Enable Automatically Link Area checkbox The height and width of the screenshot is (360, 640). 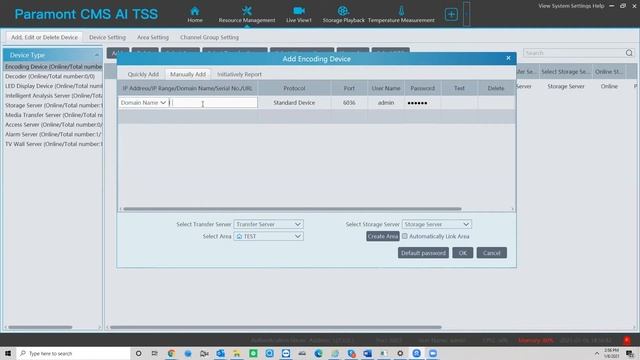[x=404, y=236]
